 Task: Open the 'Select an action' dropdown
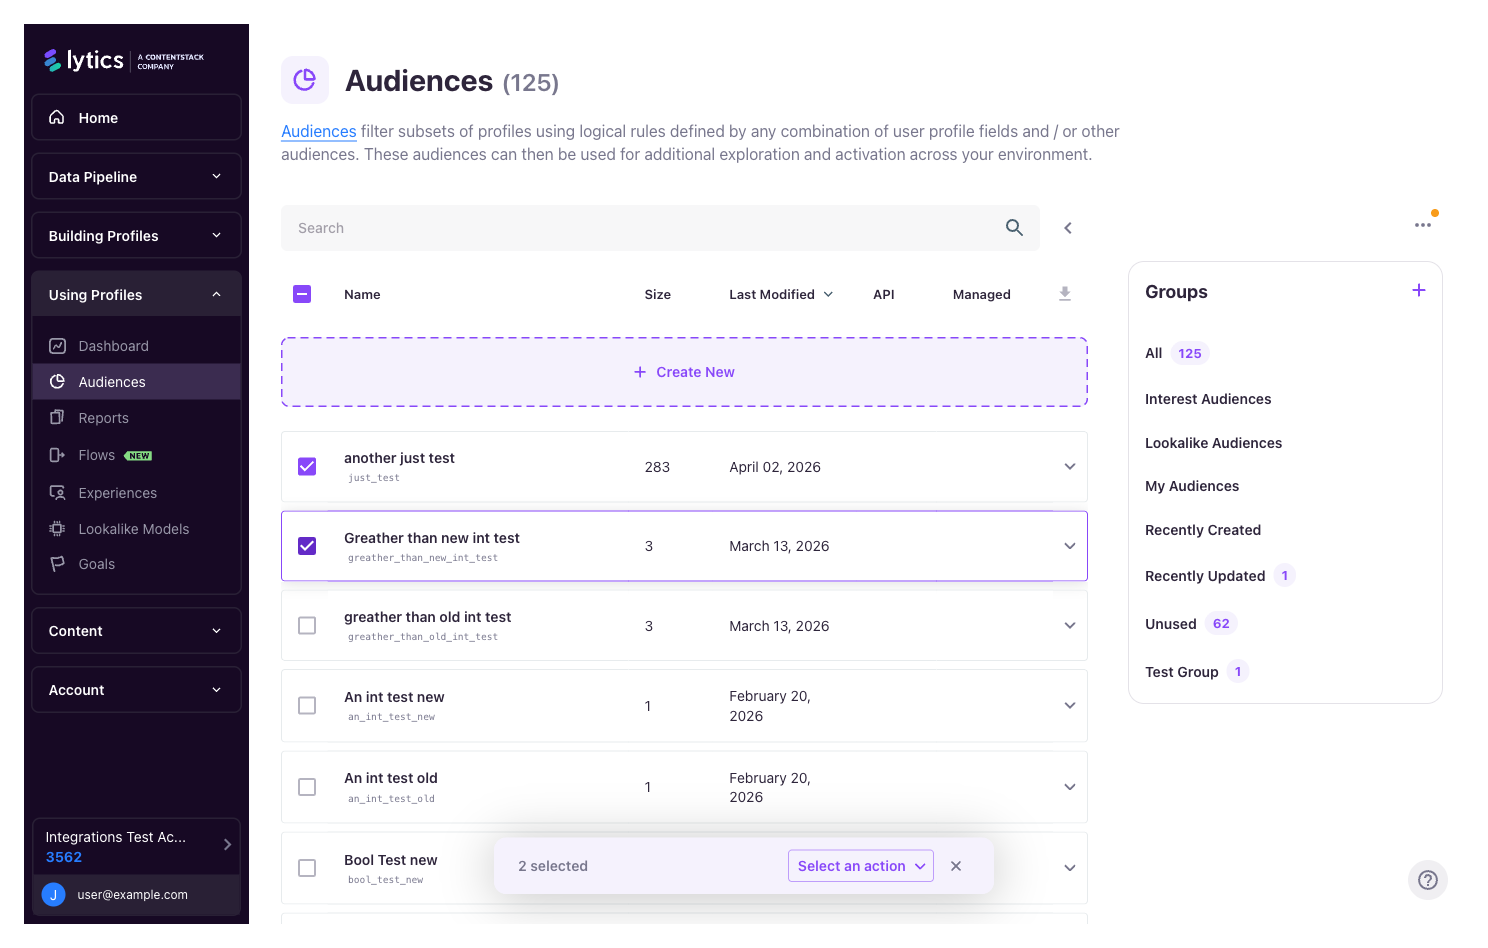(x=859, y=865)
